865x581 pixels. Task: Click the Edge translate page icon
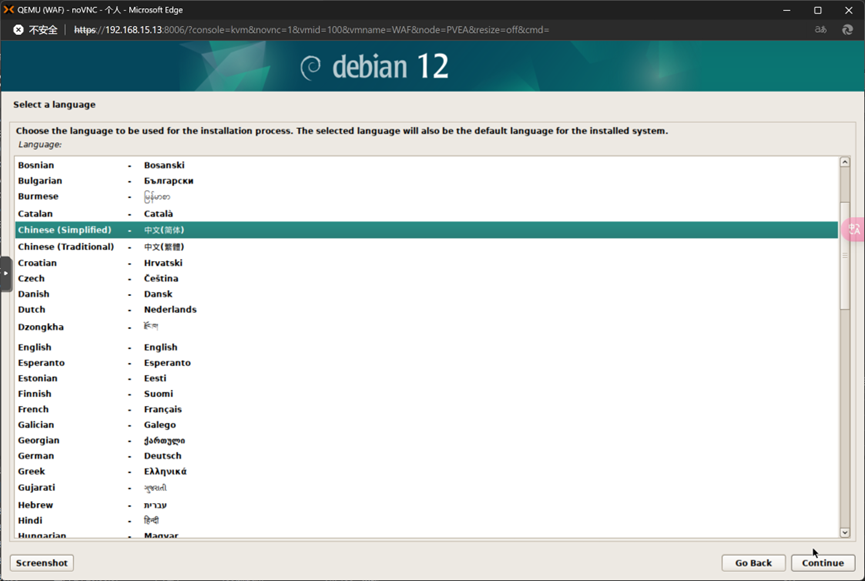pyautogui.click(x=853, y=229)
